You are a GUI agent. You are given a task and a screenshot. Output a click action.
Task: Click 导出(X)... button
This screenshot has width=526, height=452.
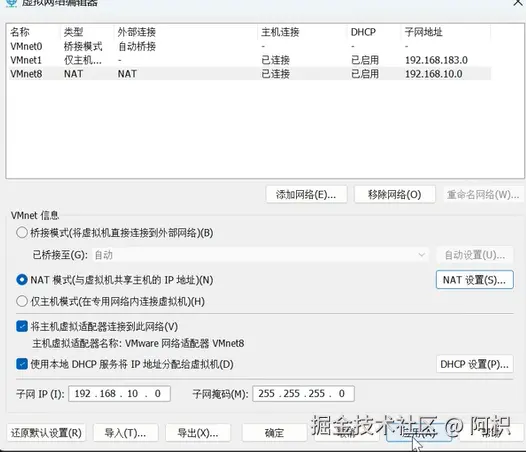198,433
